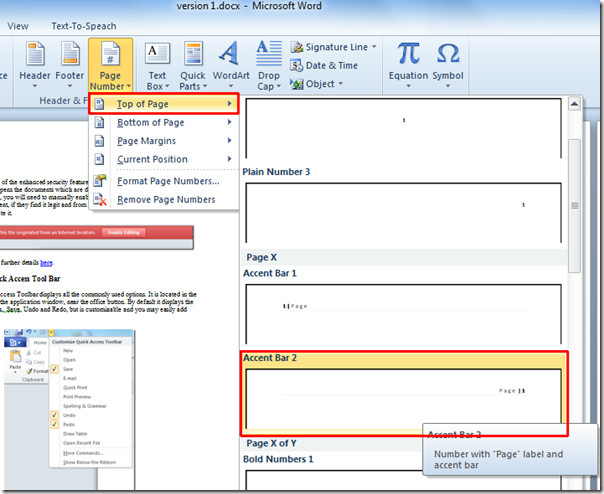604x494 pixels.
Task: Click the Bottom of Page menu icon
Action: (x=99, y=123)
